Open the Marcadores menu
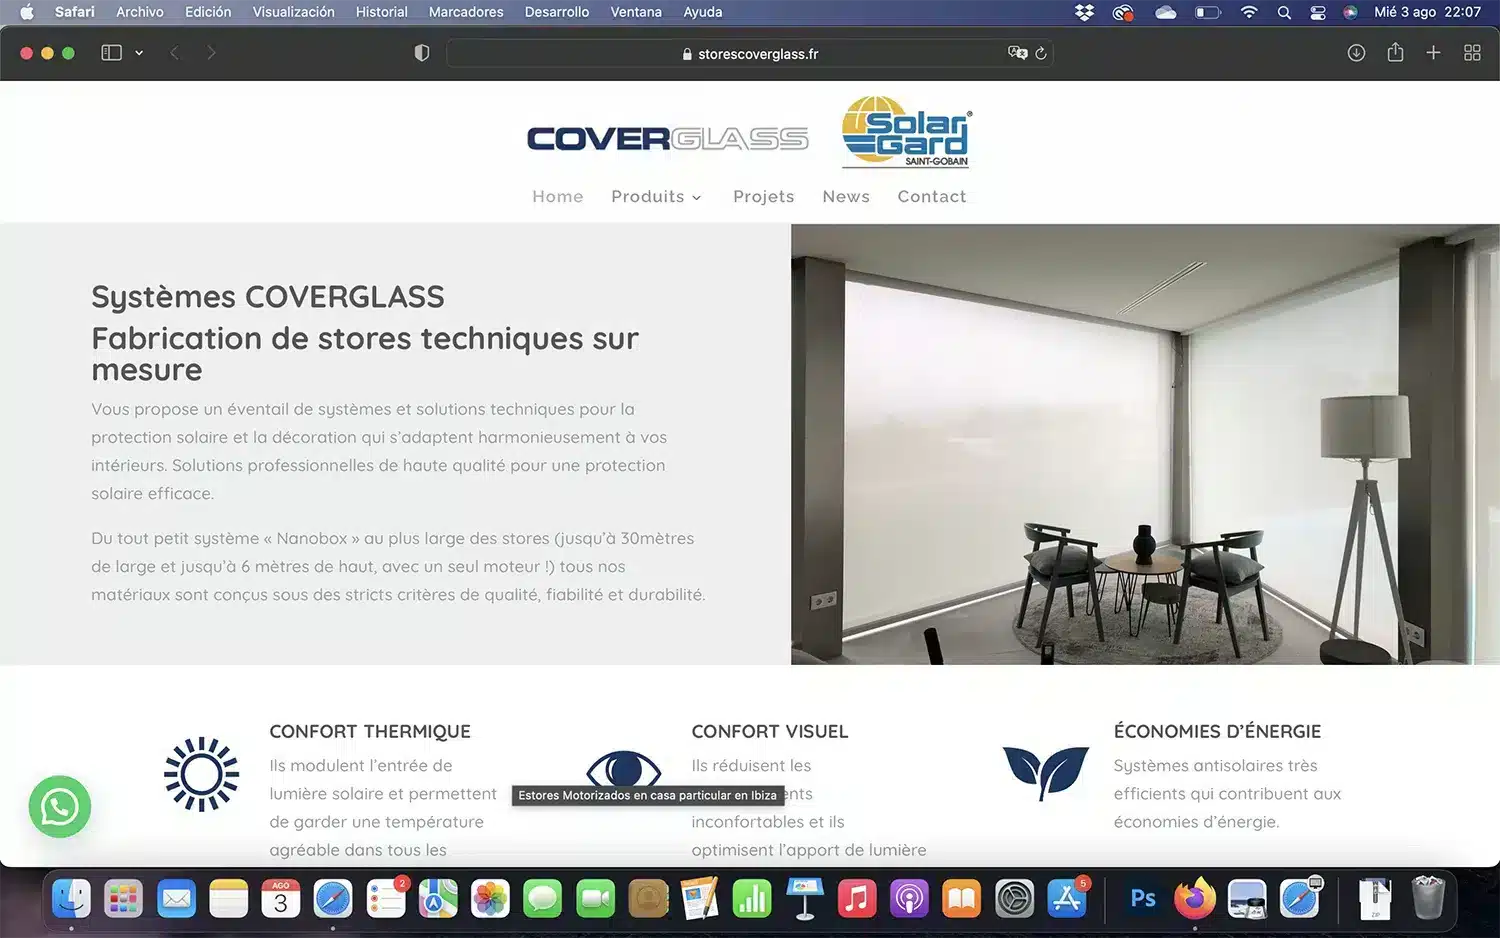 [466, 12]
